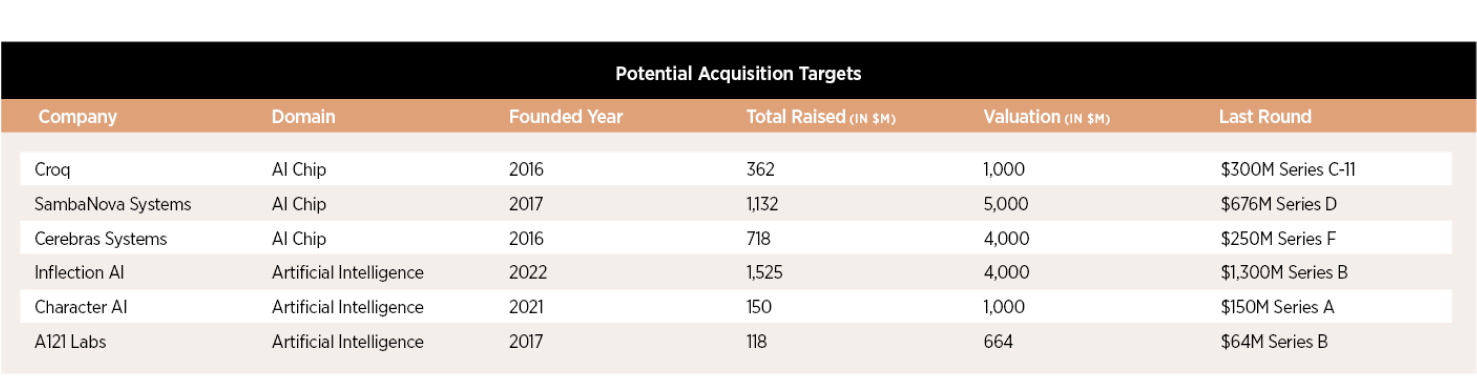The image size is (1477, 384).
Task: Select the Company column header
Action: click(x=78, y=117)
